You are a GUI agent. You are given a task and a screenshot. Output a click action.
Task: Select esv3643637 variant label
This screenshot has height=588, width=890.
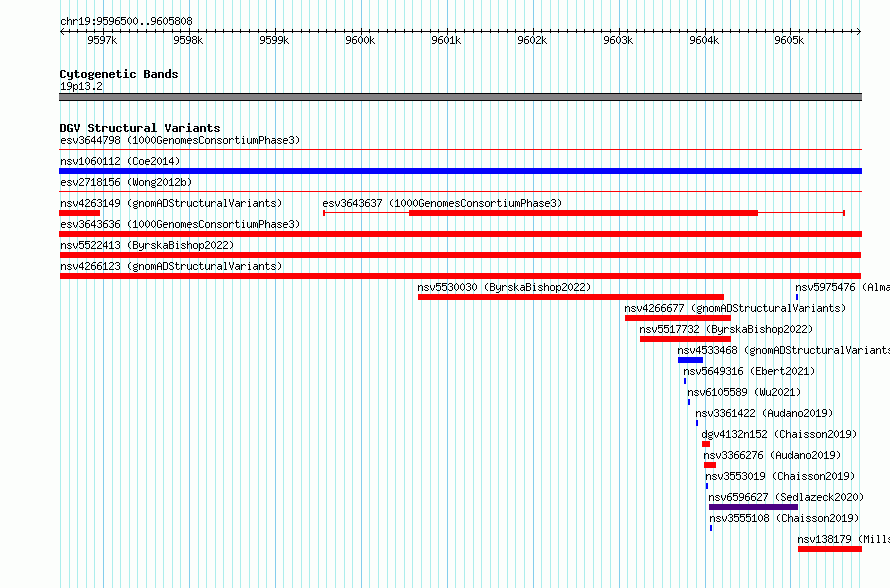[x=442, y=203]
